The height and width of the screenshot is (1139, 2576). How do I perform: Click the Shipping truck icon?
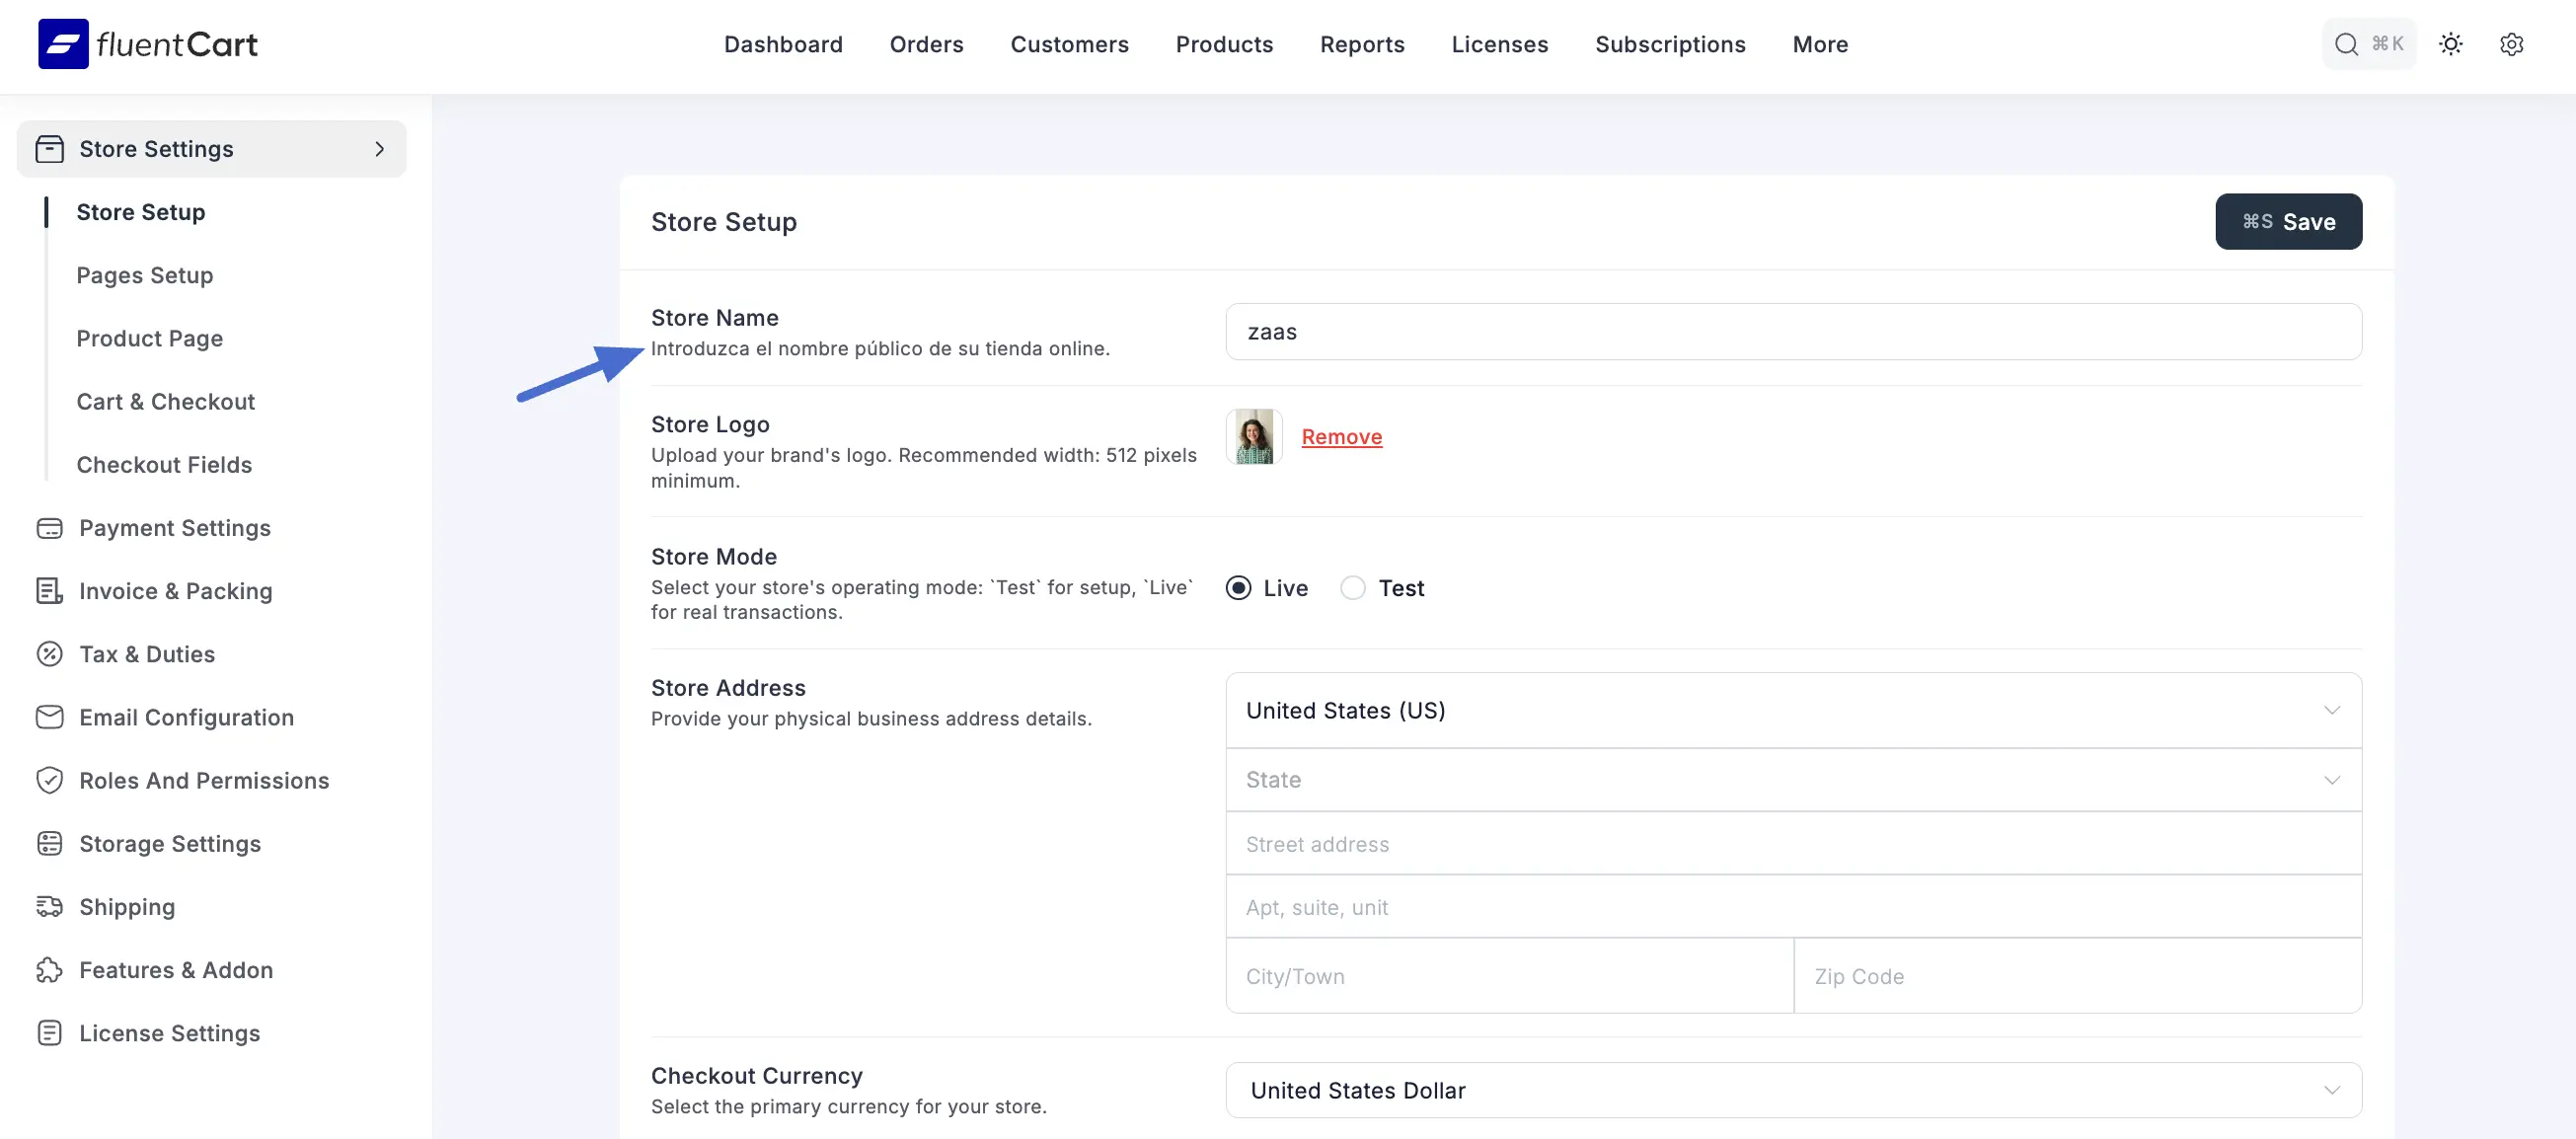coord(49,907)
